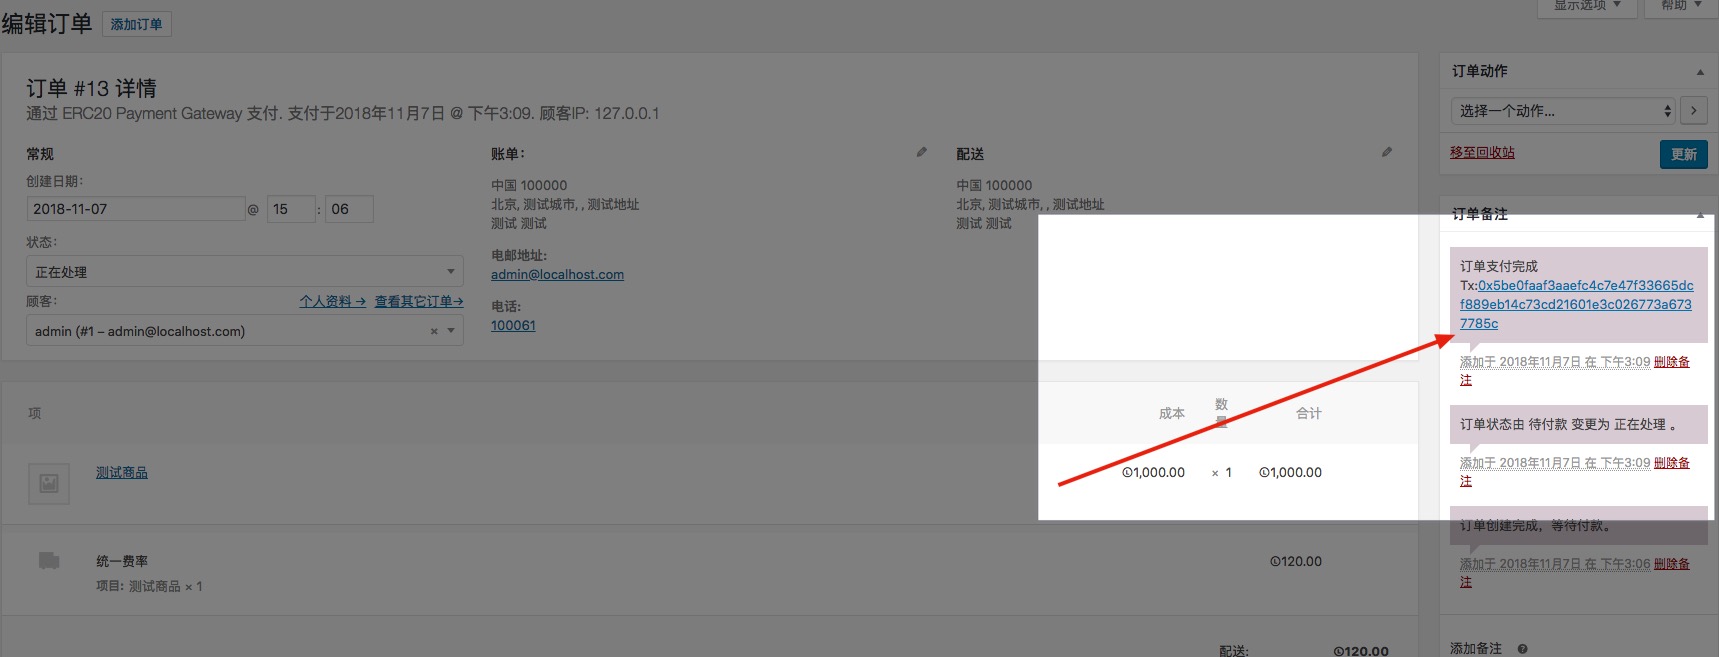Click the shipping truck icon for 统一费率
1719x657 pixels.
(x=49, y=560)
